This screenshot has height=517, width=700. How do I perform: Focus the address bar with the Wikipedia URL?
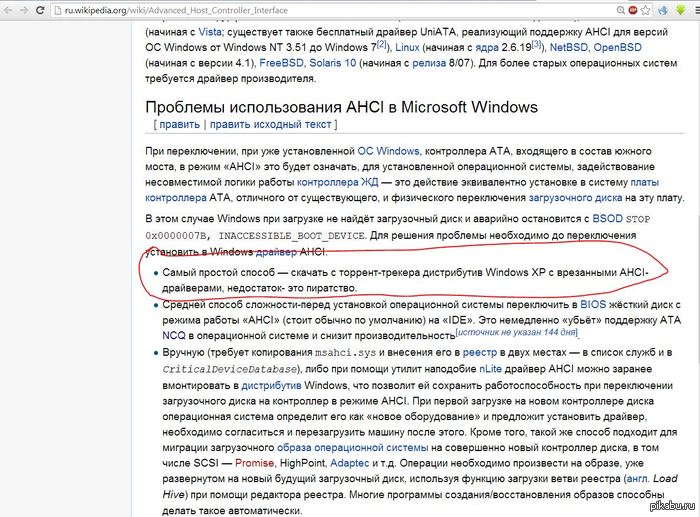coord(335,10)
